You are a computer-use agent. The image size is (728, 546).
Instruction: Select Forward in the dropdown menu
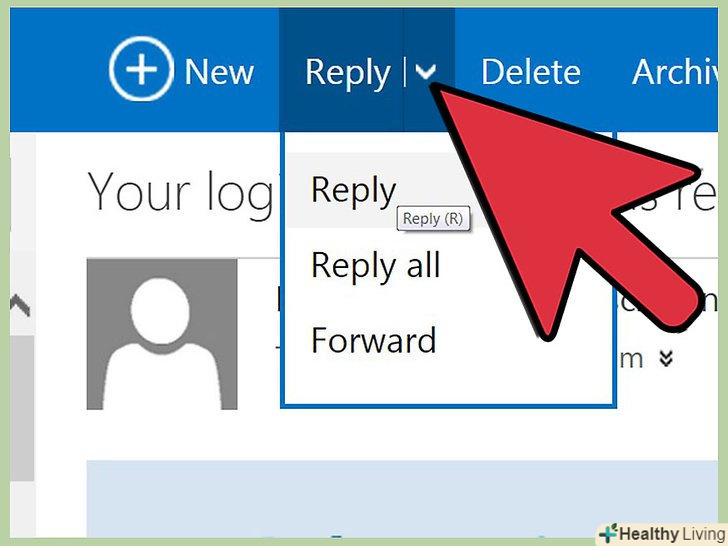pos(374,340)
